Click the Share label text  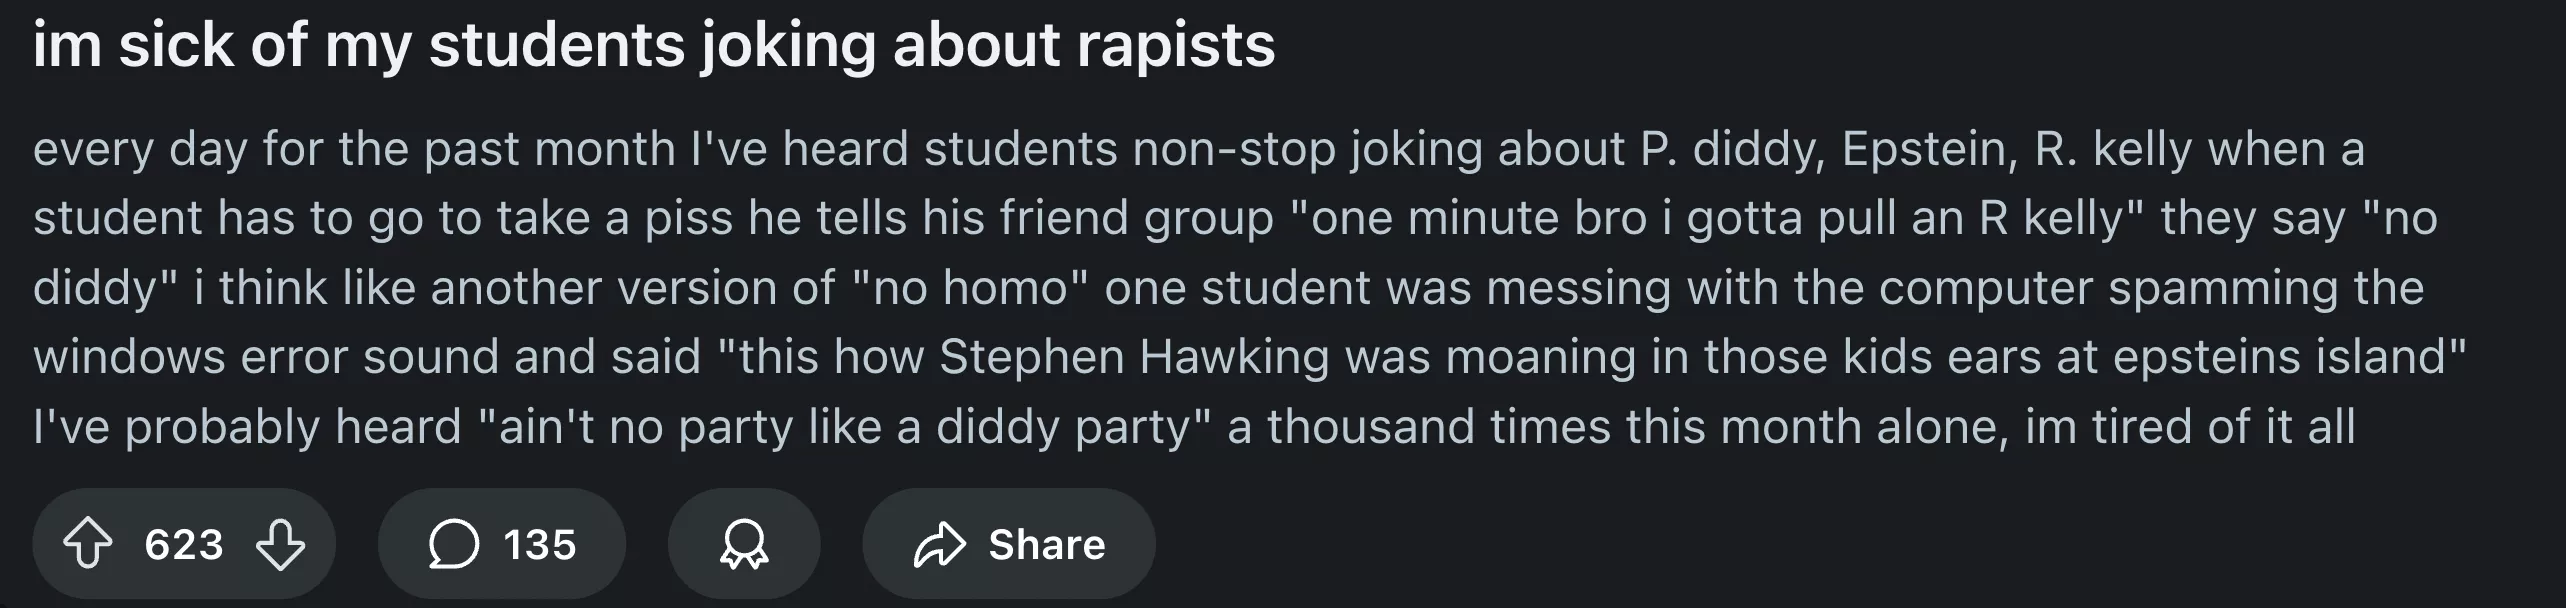[1047, 545]
